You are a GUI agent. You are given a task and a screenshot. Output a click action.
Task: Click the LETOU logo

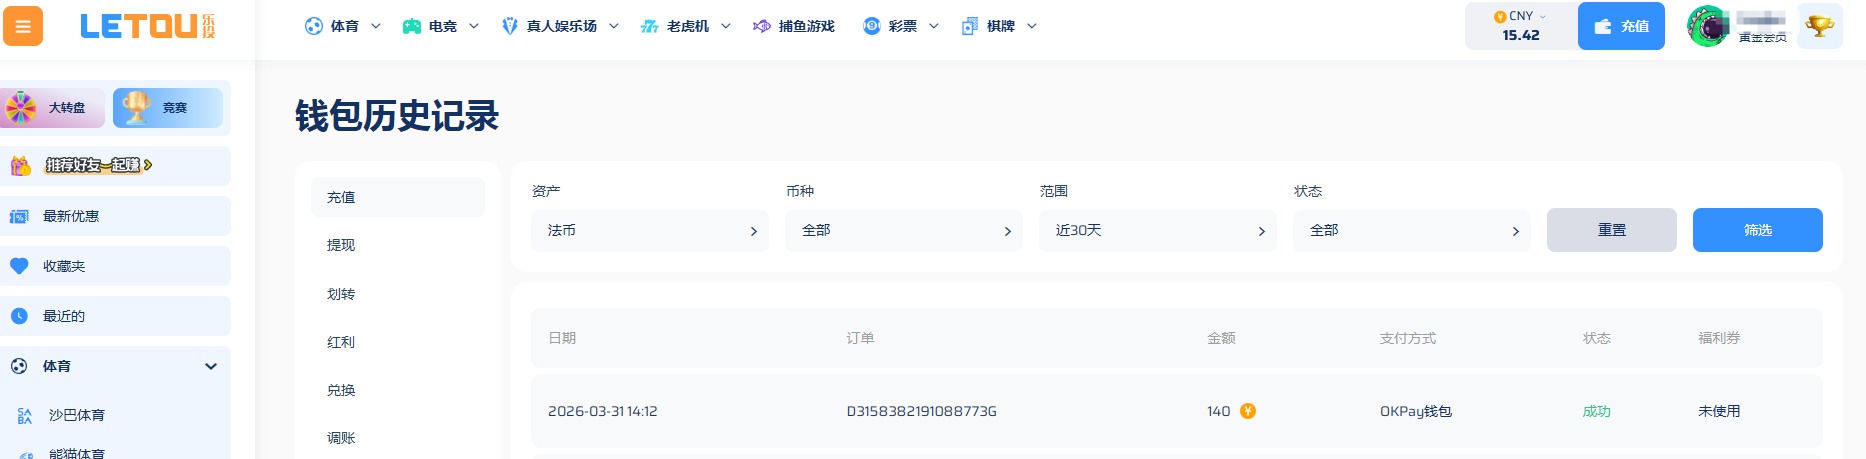[148, 26]
